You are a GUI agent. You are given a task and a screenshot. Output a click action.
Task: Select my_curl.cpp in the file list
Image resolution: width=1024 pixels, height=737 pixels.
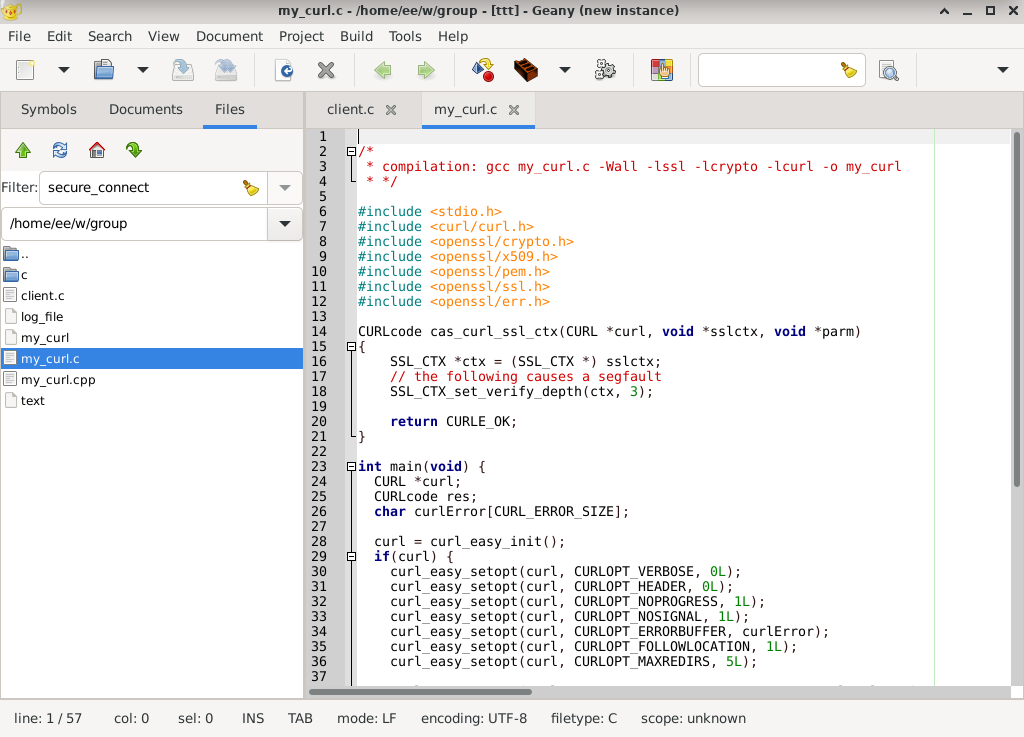coord(58,380)
